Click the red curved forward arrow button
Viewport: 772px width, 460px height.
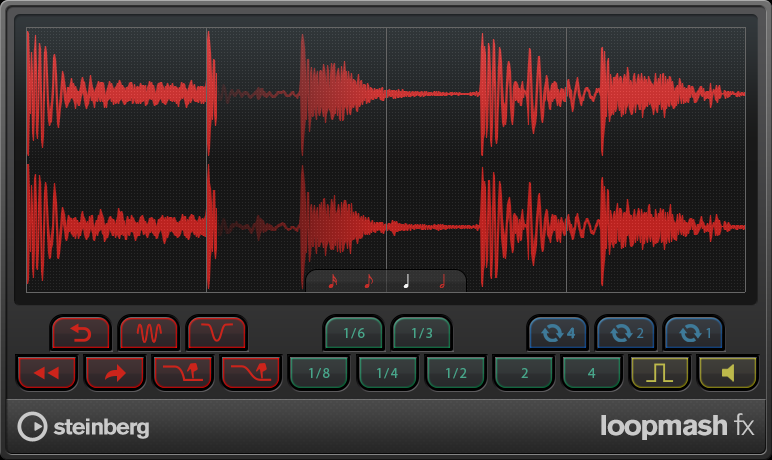(115, 373)
